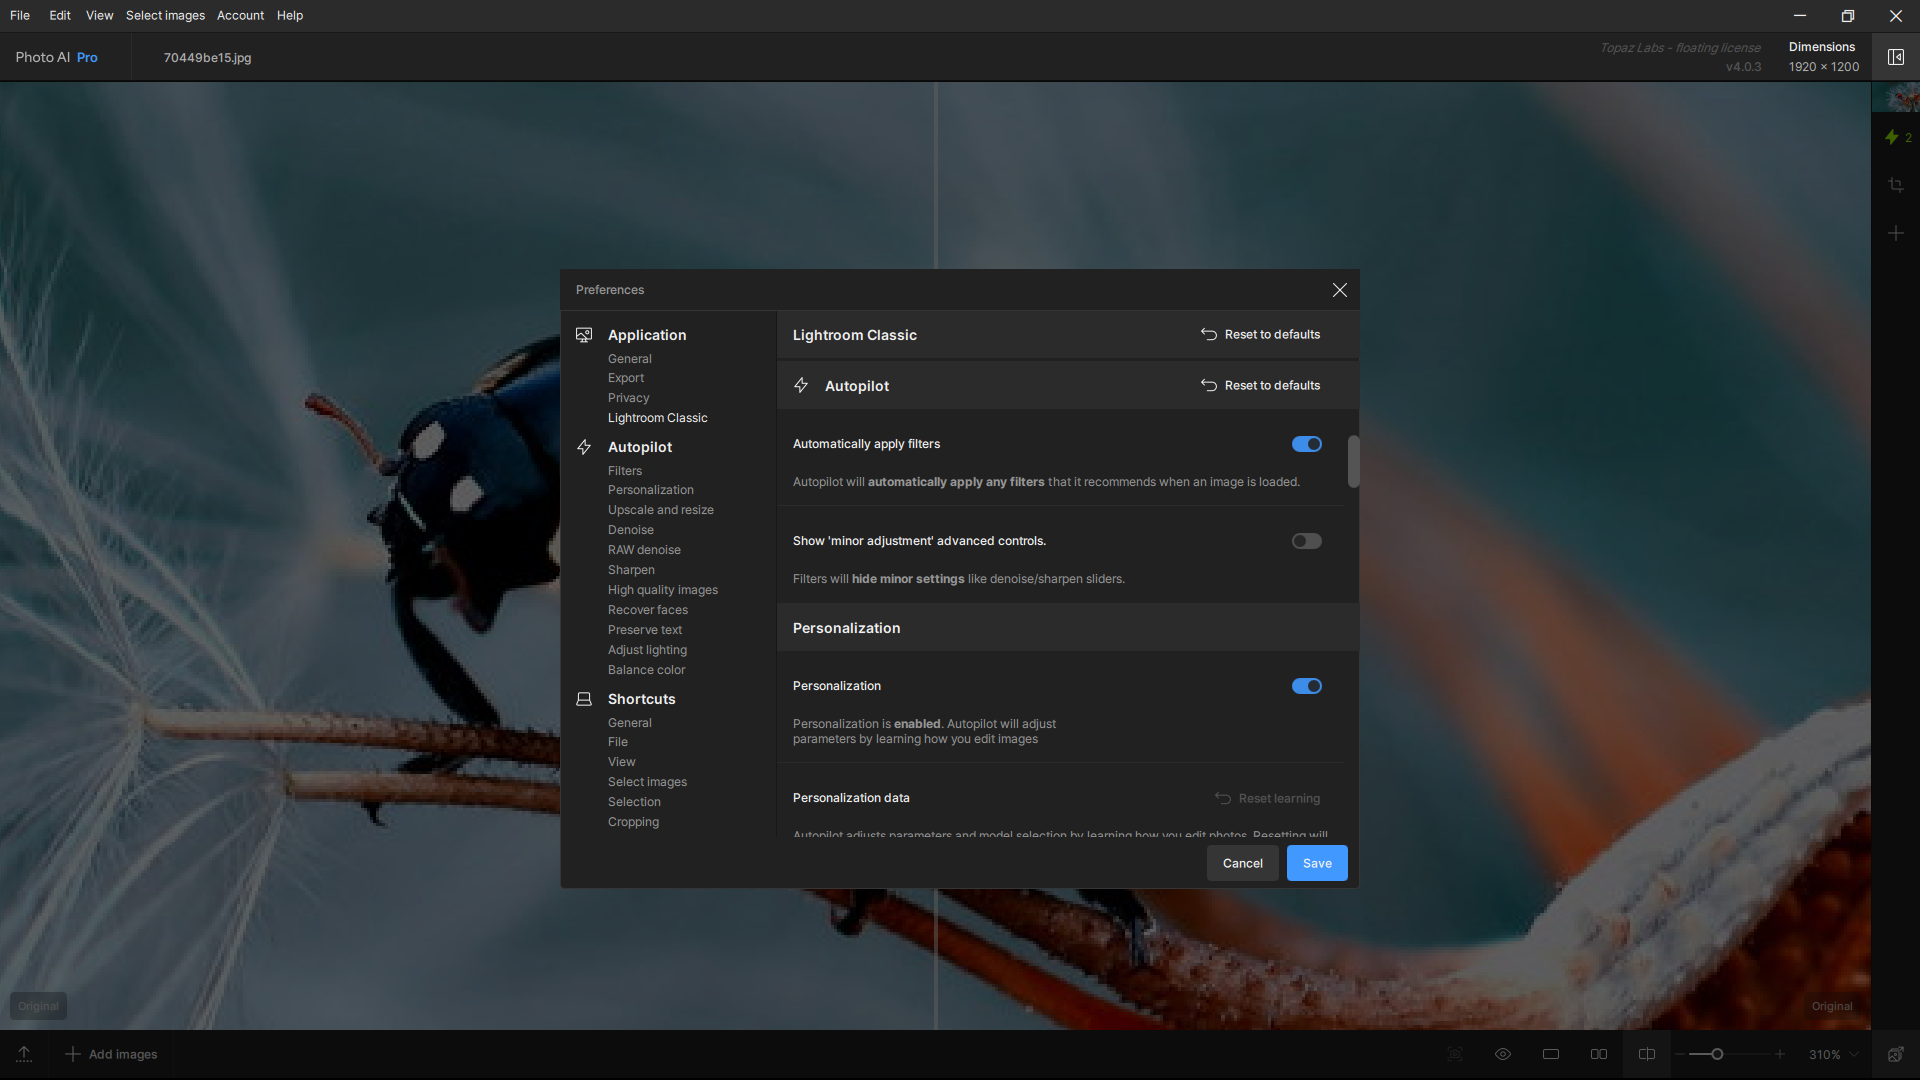Select the Crop tool in right sidebar
Viewport: 1920px width, 1080px height.
coord(1896,185)
